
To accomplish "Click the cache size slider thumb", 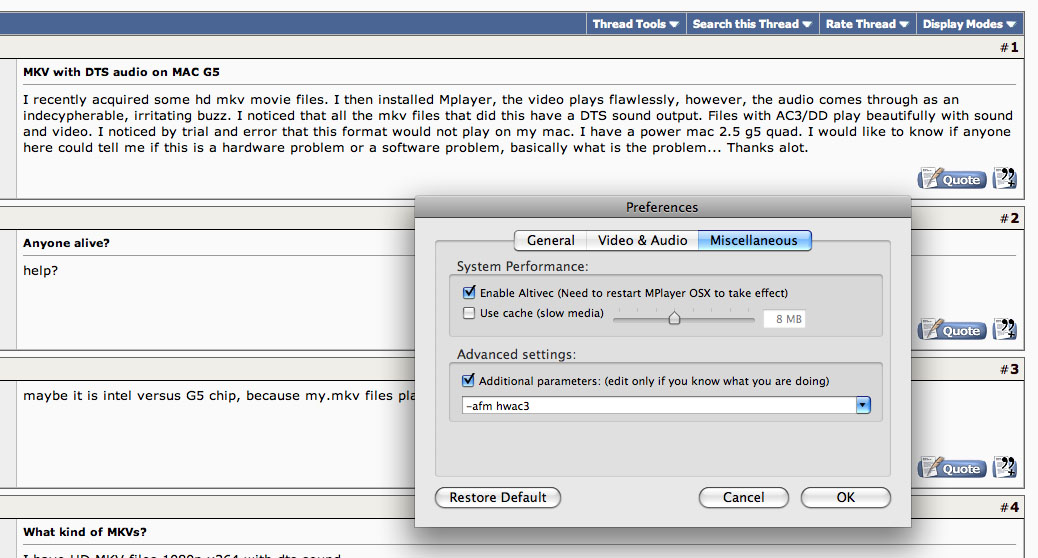I will tap(674, 318).
